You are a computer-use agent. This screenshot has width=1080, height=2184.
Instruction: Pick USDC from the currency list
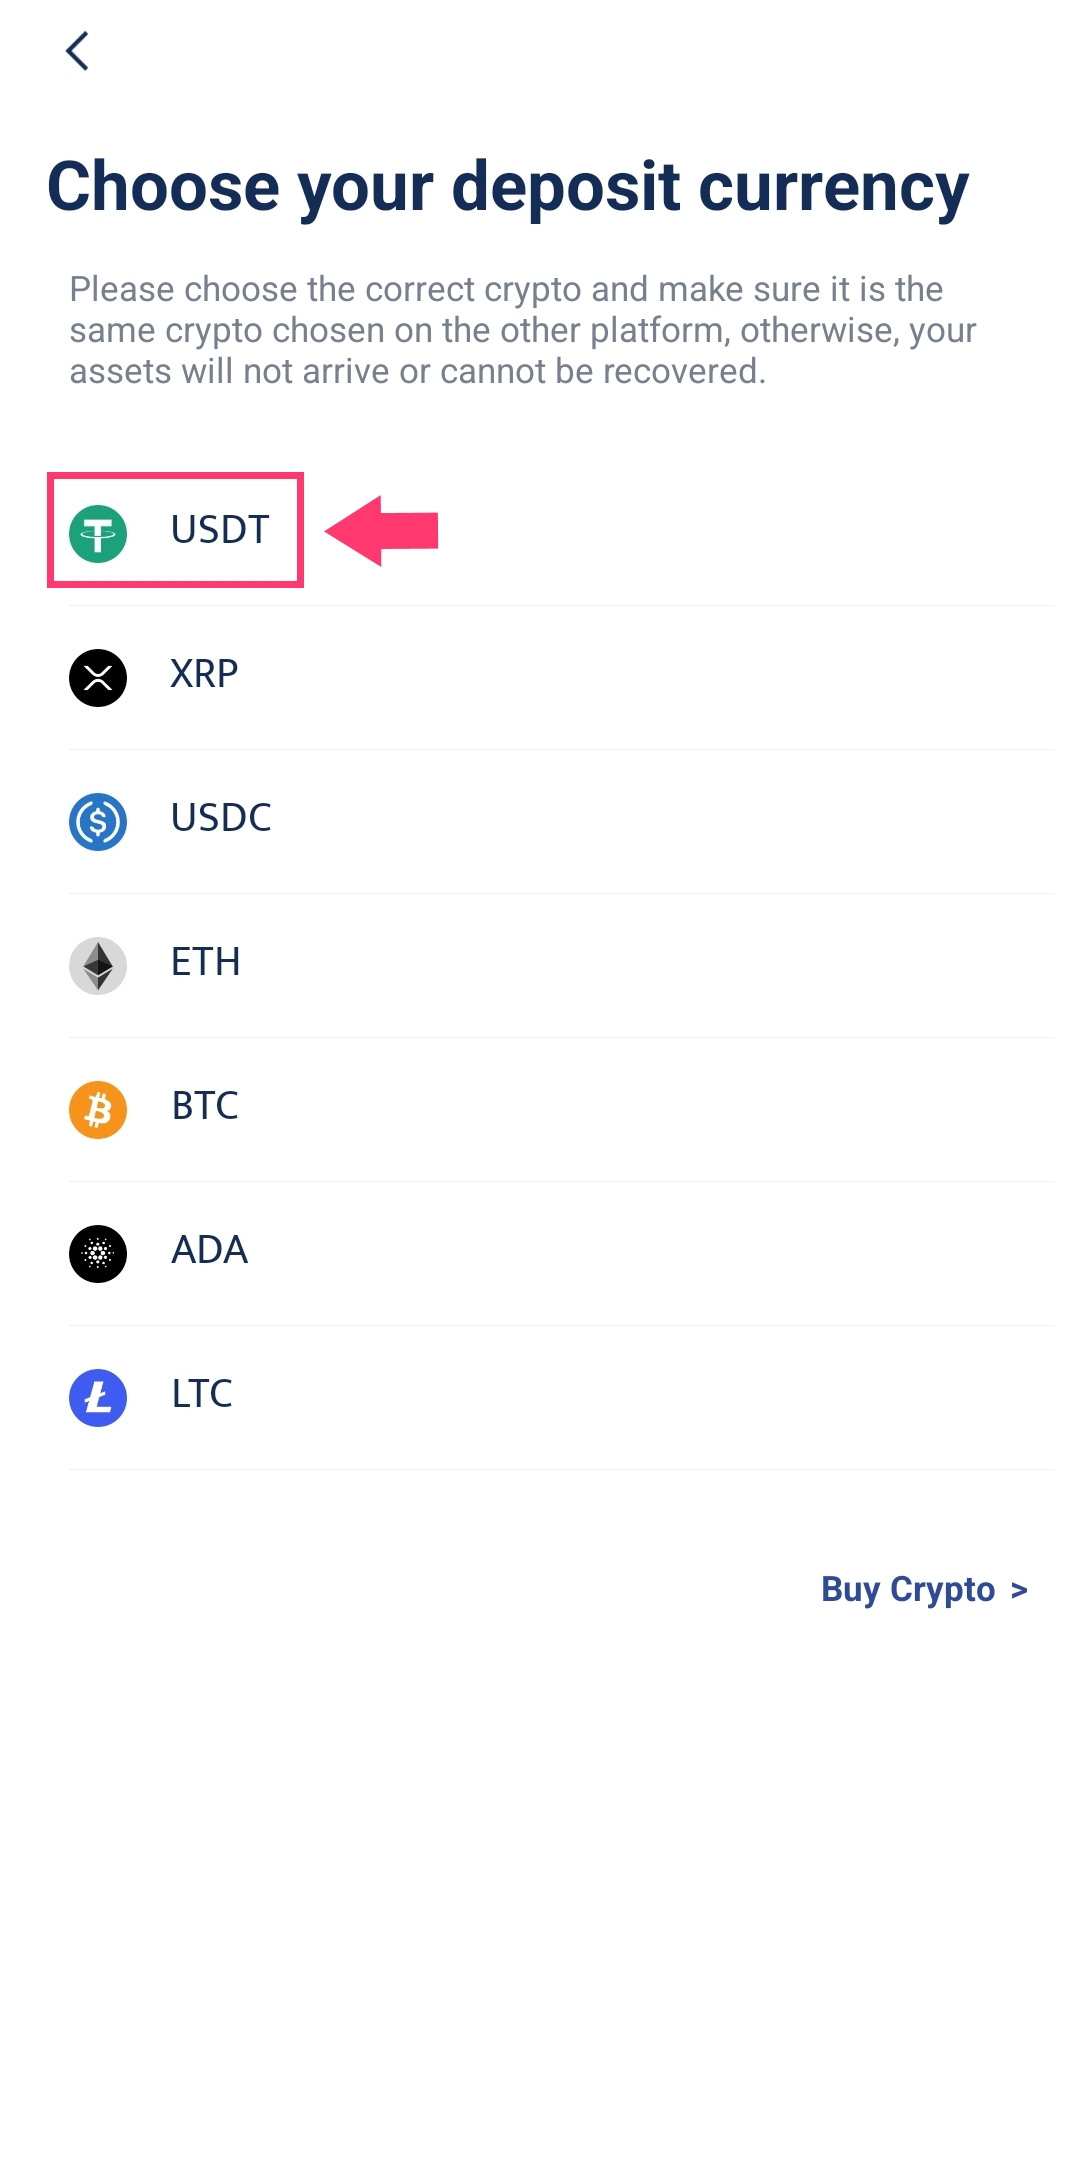tap(221, 818)
